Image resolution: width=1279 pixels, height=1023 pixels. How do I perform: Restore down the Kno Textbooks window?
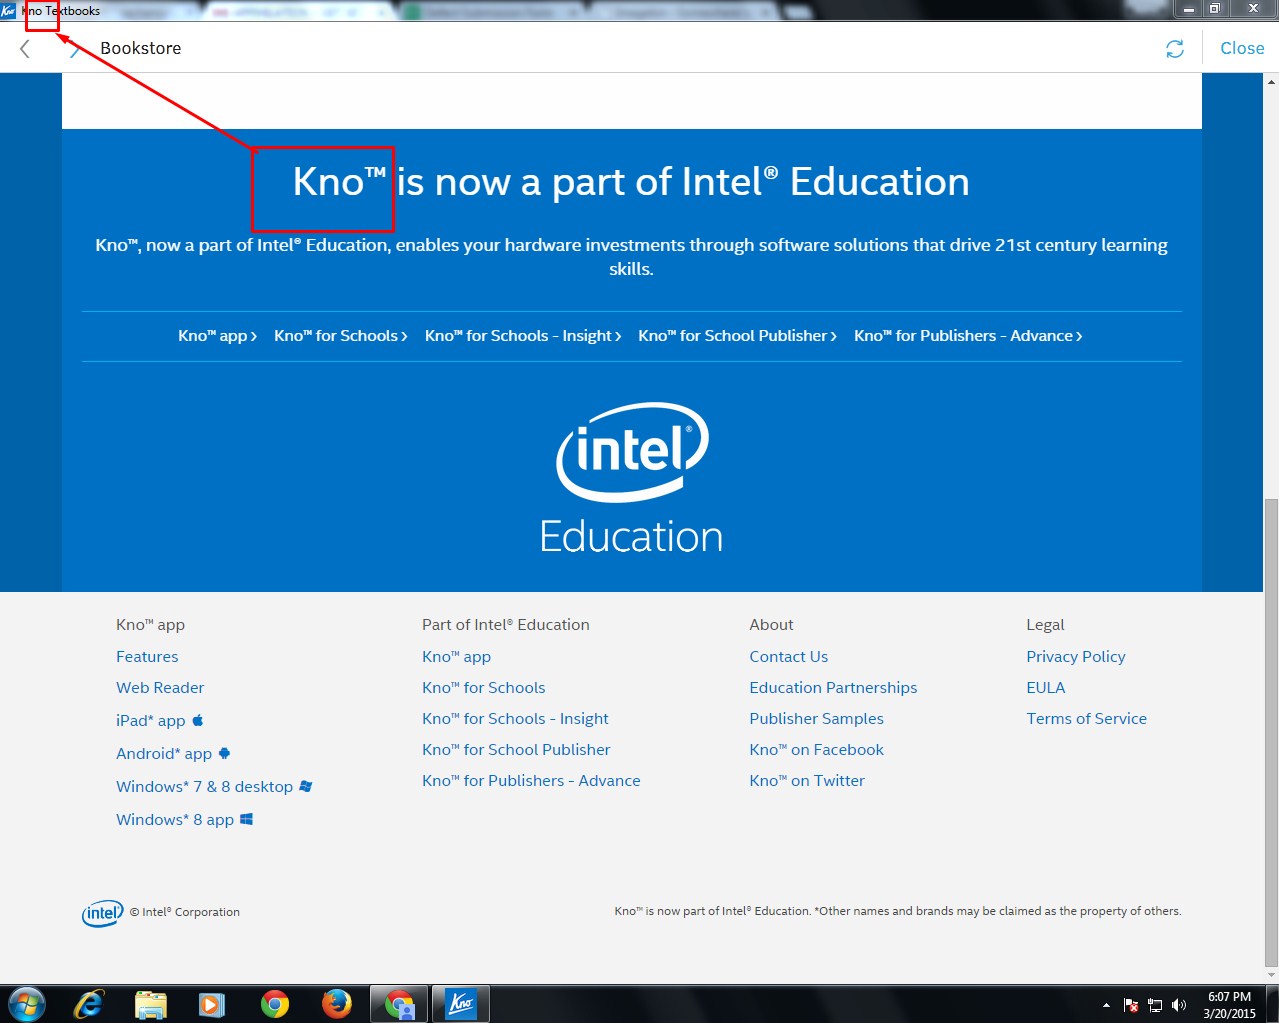(1215, 9)
